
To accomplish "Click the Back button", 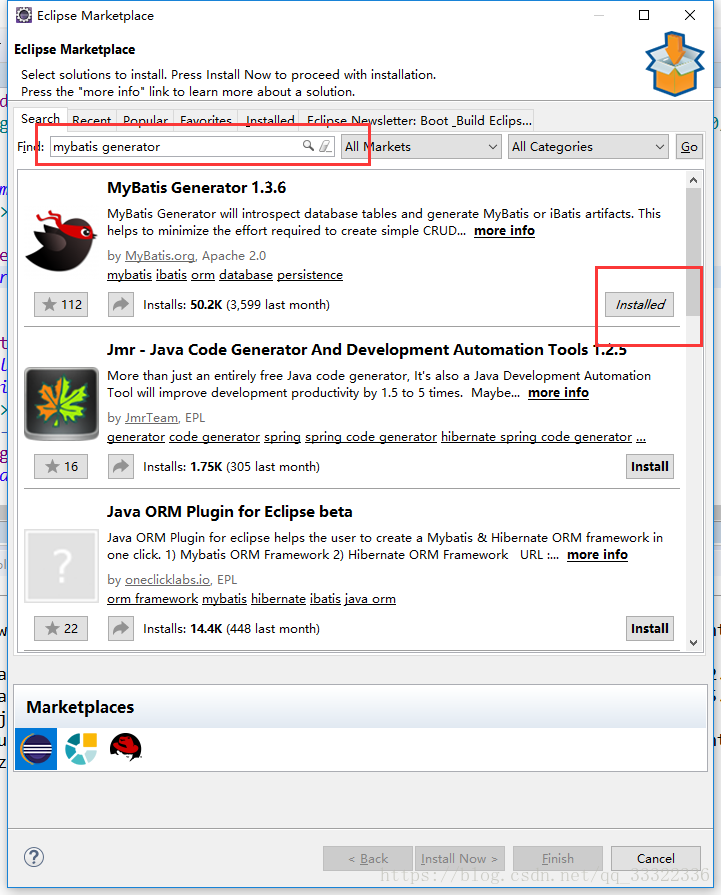I will click(x=368, y=858).
